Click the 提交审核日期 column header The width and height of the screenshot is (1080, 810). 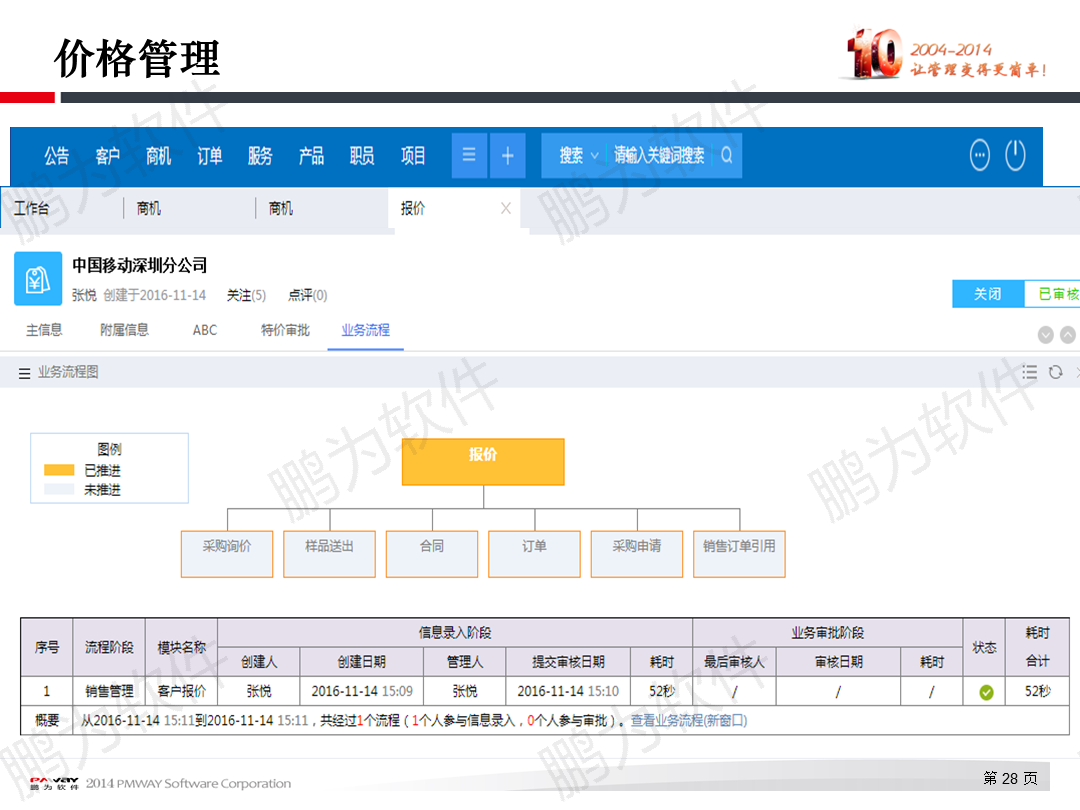(568, 662)
